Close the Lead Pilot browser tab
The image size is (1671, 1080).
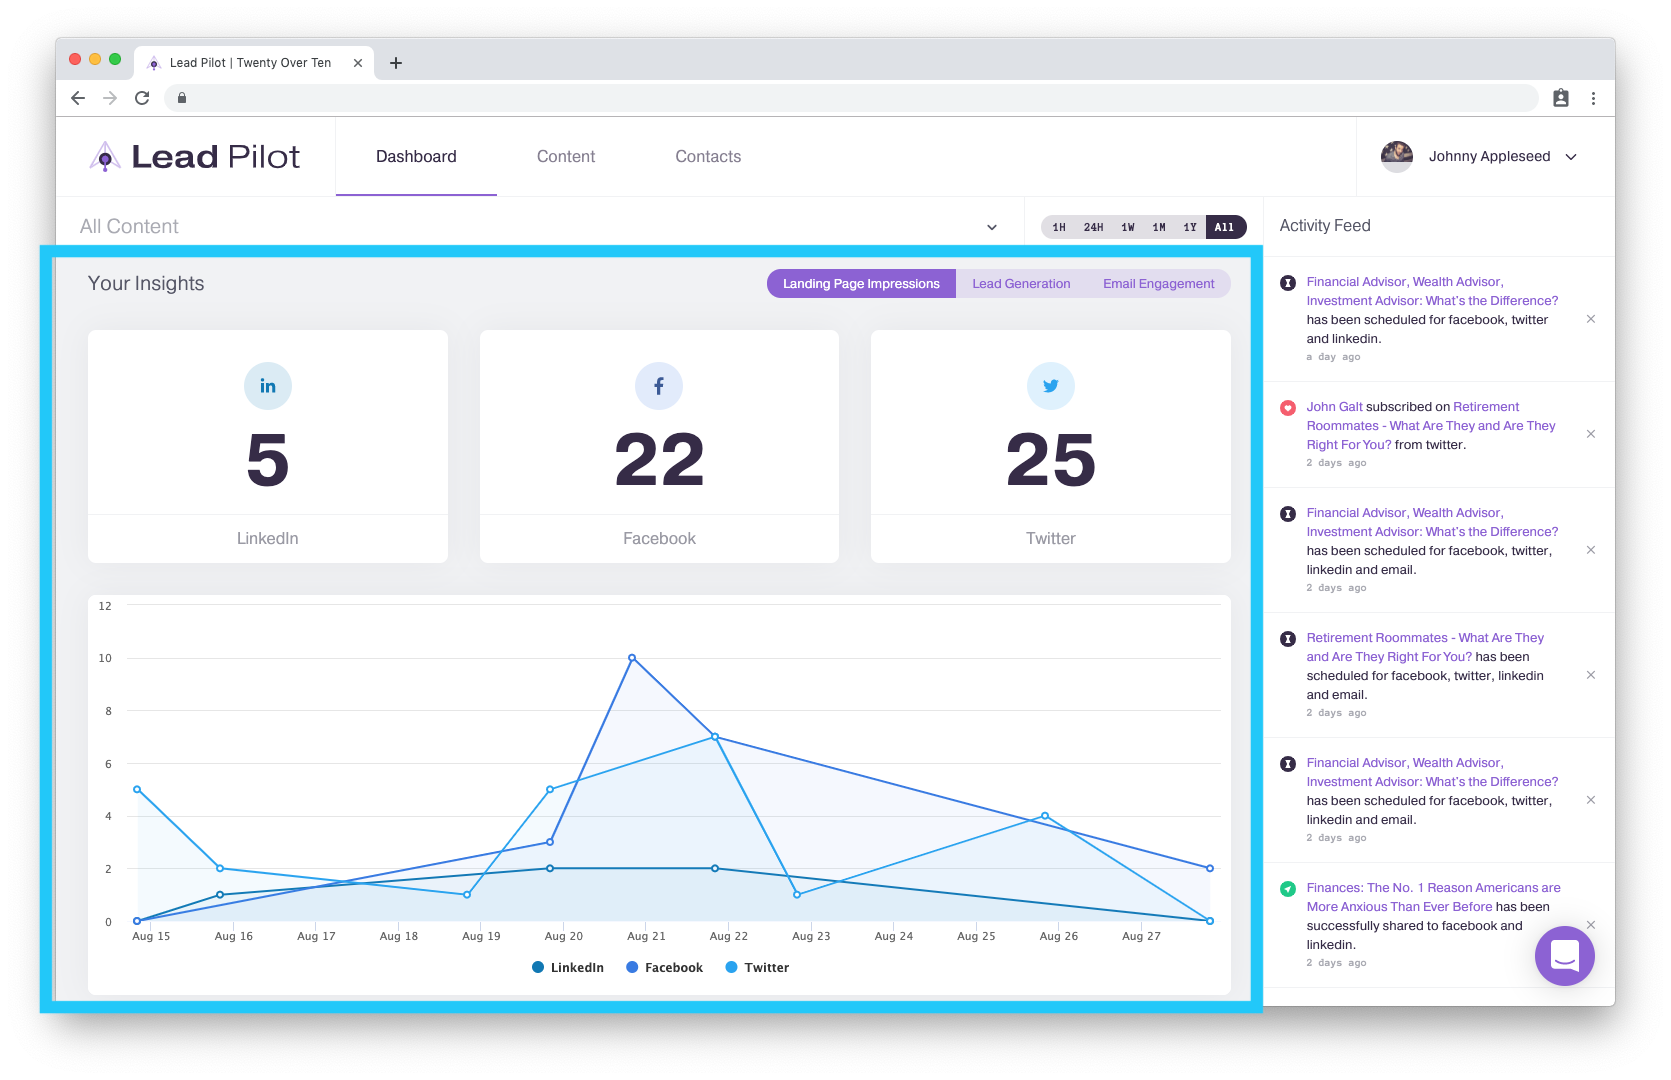[358, 63]
